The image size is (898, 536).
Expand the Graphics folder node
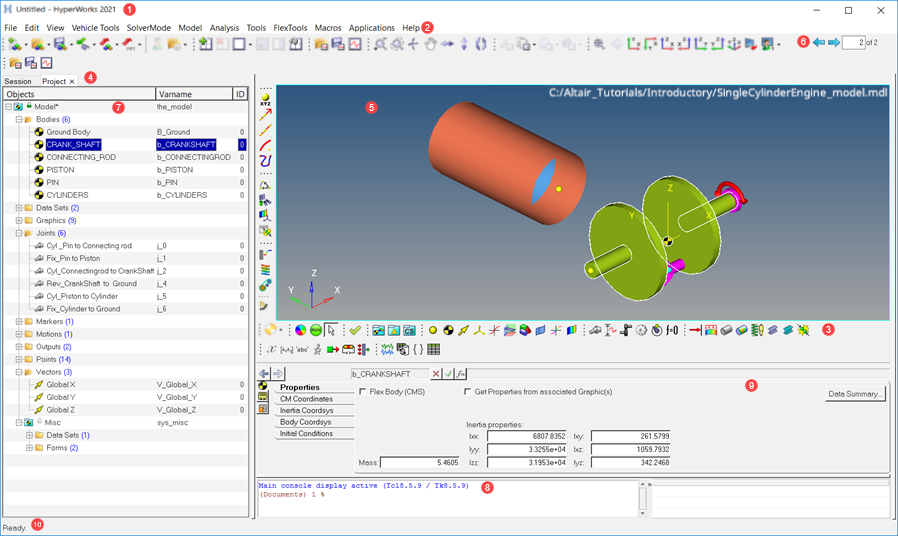click(x=19, y=220)
